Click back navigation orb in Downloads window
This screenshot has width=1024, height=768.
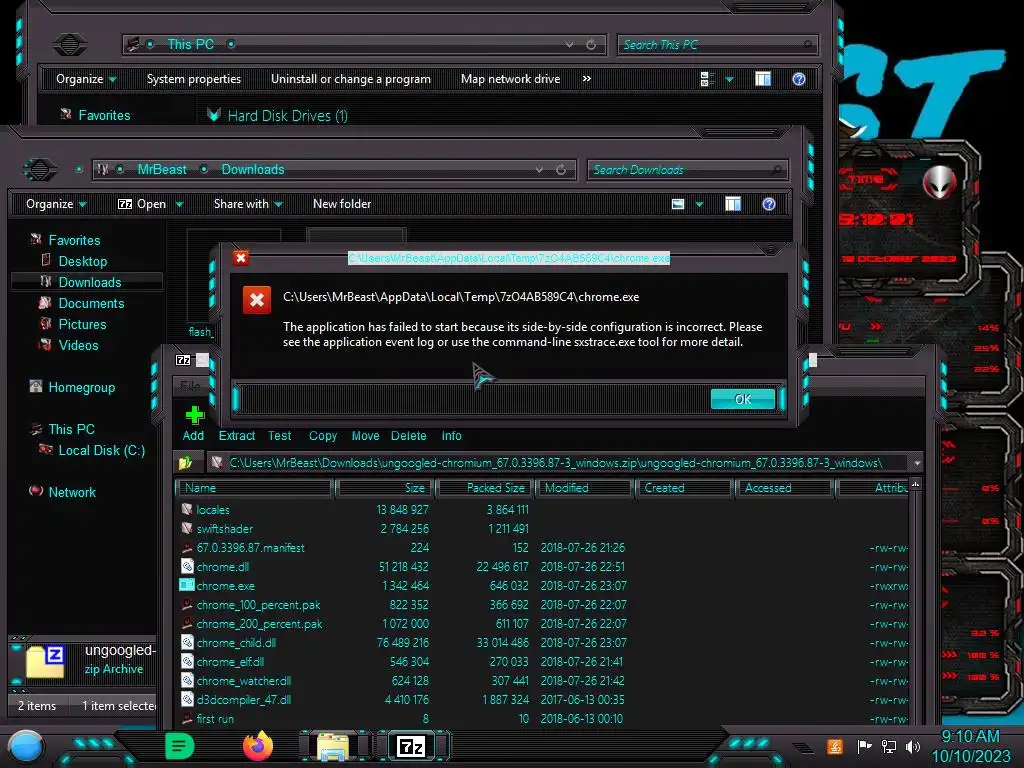pos(40,170)
